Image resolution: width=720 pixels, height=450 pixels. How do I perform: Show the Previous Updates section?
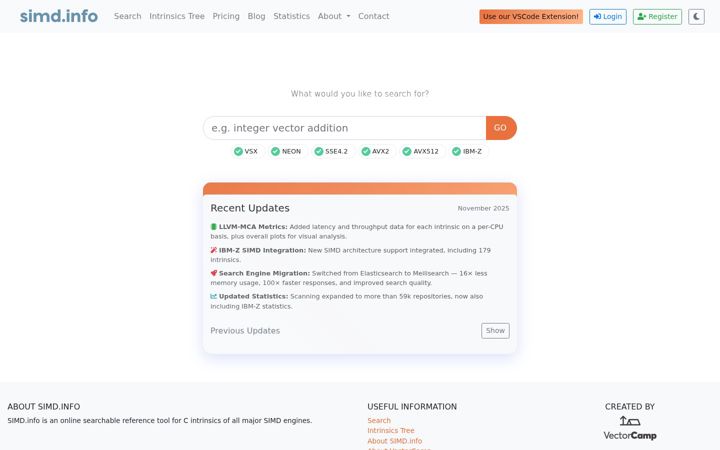pos(495,331)
